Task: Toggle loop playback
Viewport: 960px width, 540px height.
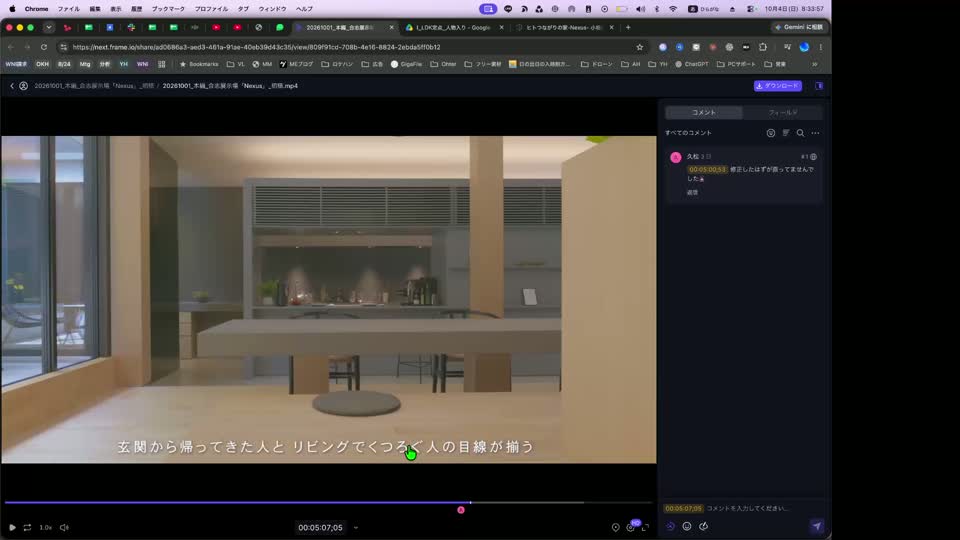Action: pos(28,527)
